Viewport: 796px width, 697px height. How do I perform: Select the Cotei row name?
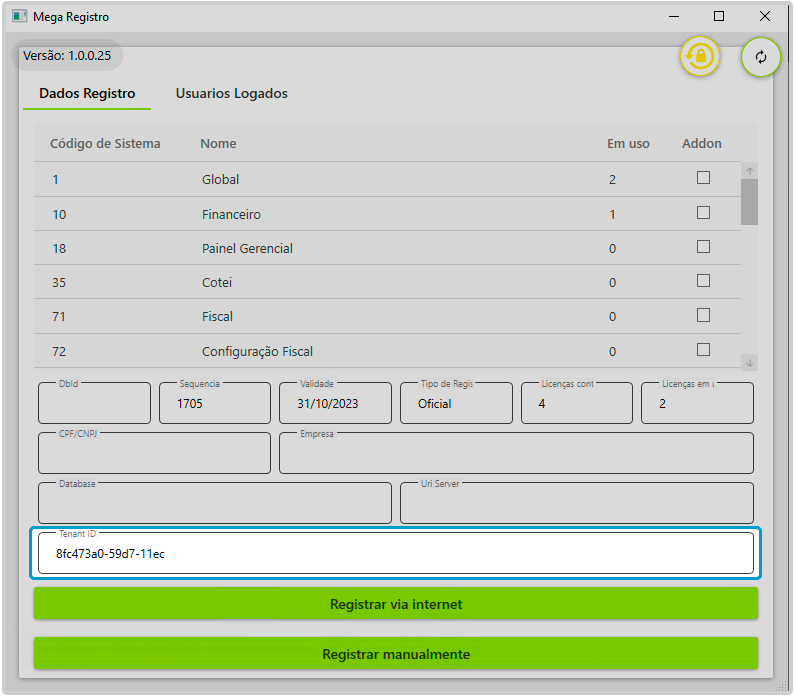(217, 282)
